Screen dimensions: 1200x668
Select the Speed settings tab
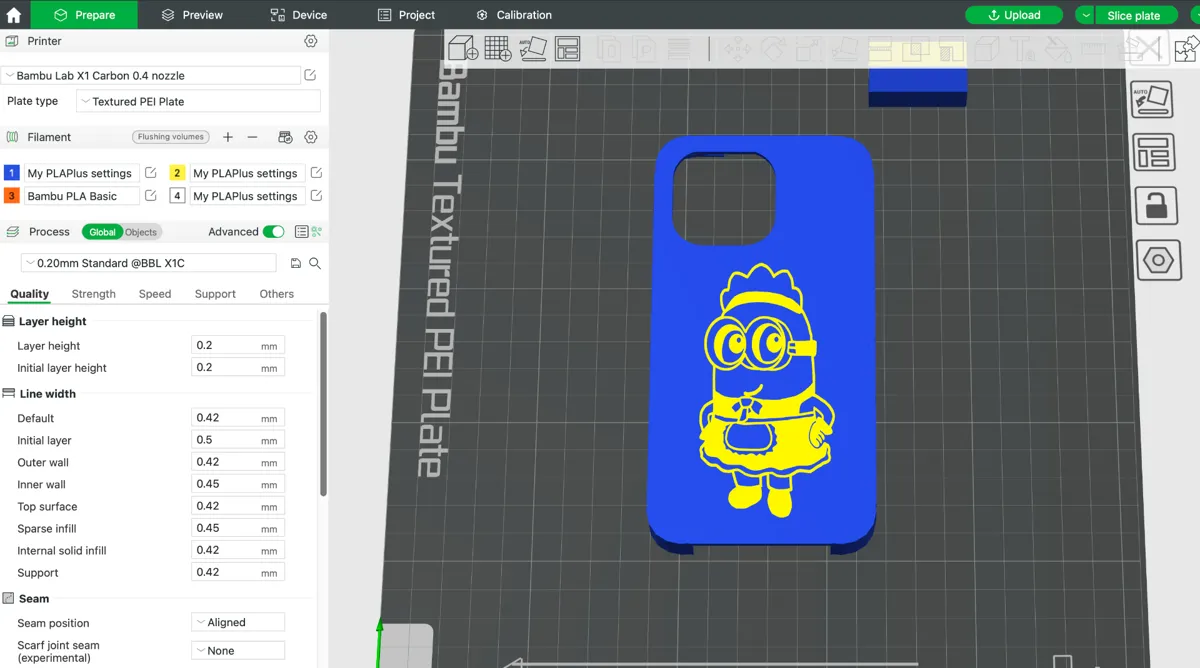click(x=155, y=294)
